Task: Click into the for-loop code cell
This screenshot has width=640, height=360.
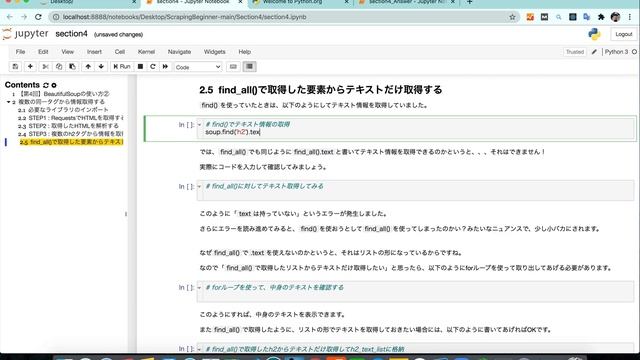Action: [x=416, y=291]
